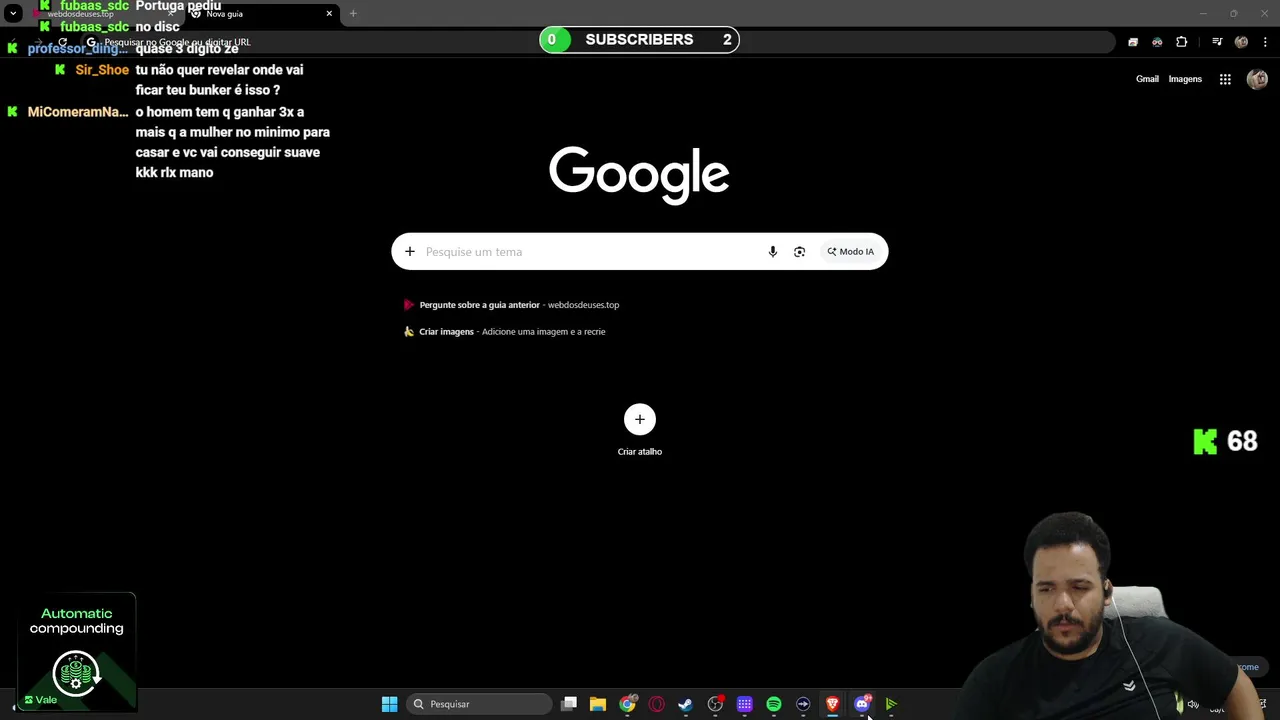1280x720 pixels.
Task: Open Steam from taskbar
Action: point(686,704)
